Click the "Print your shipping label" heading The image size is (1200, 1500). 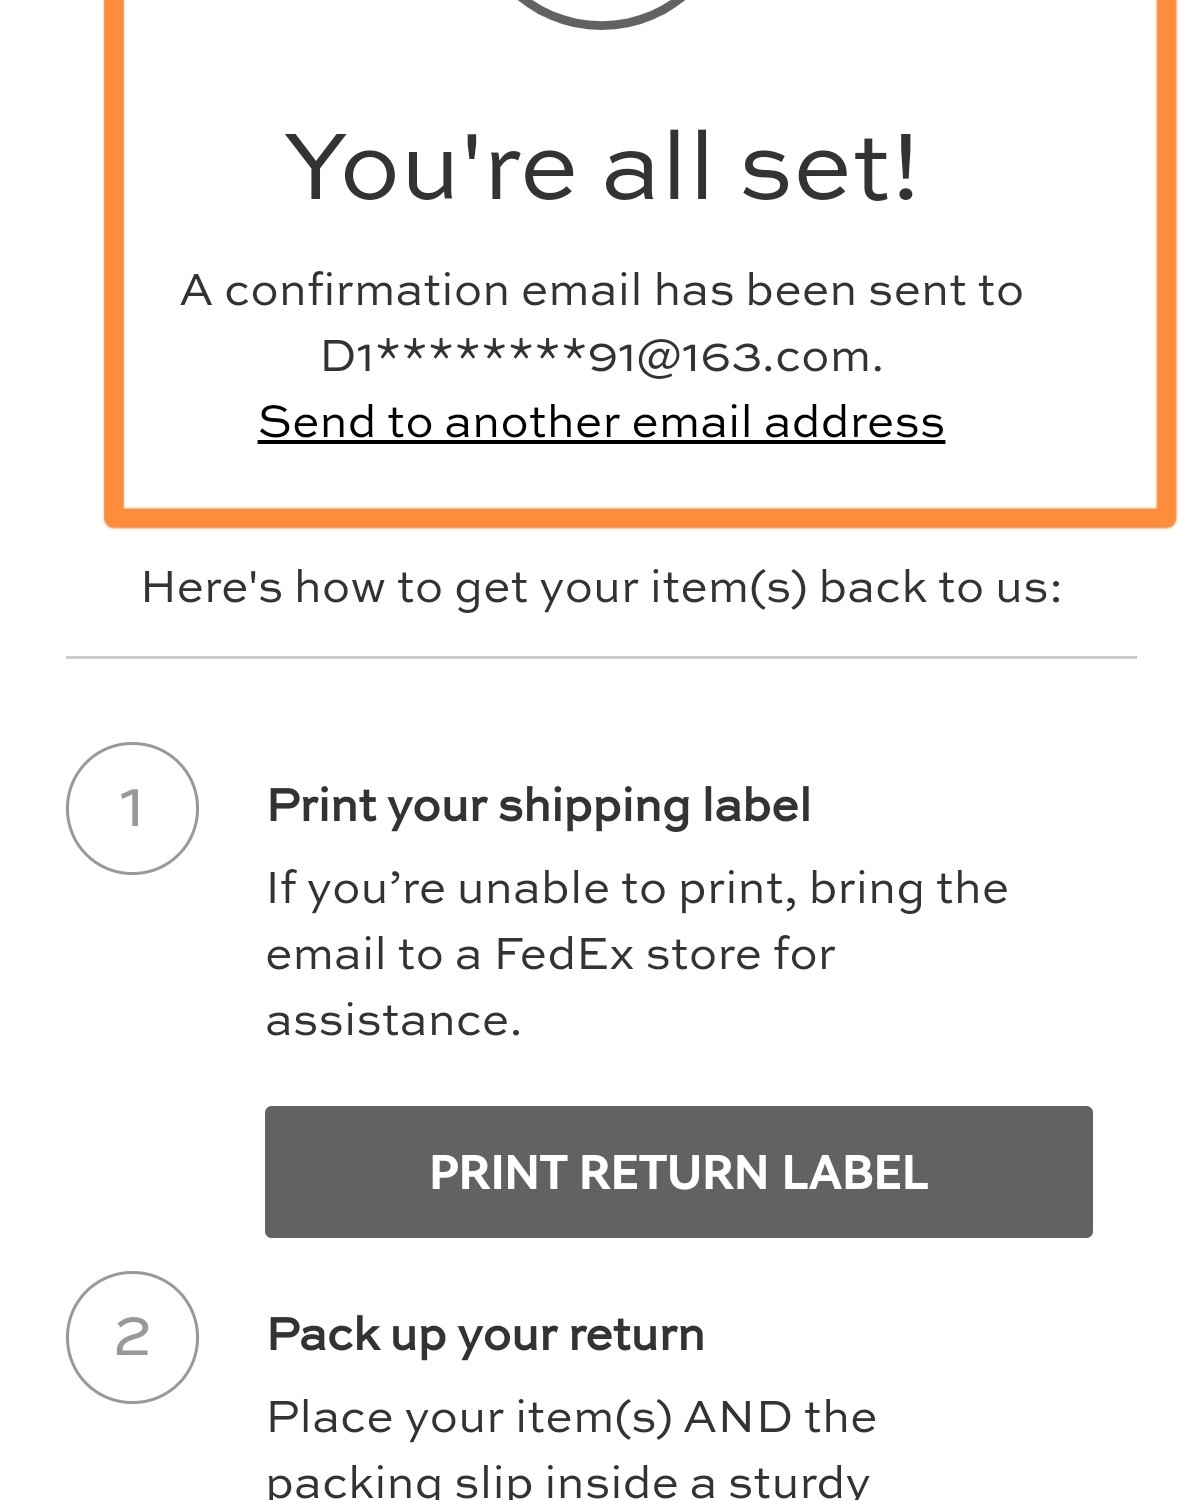(539, 806)
